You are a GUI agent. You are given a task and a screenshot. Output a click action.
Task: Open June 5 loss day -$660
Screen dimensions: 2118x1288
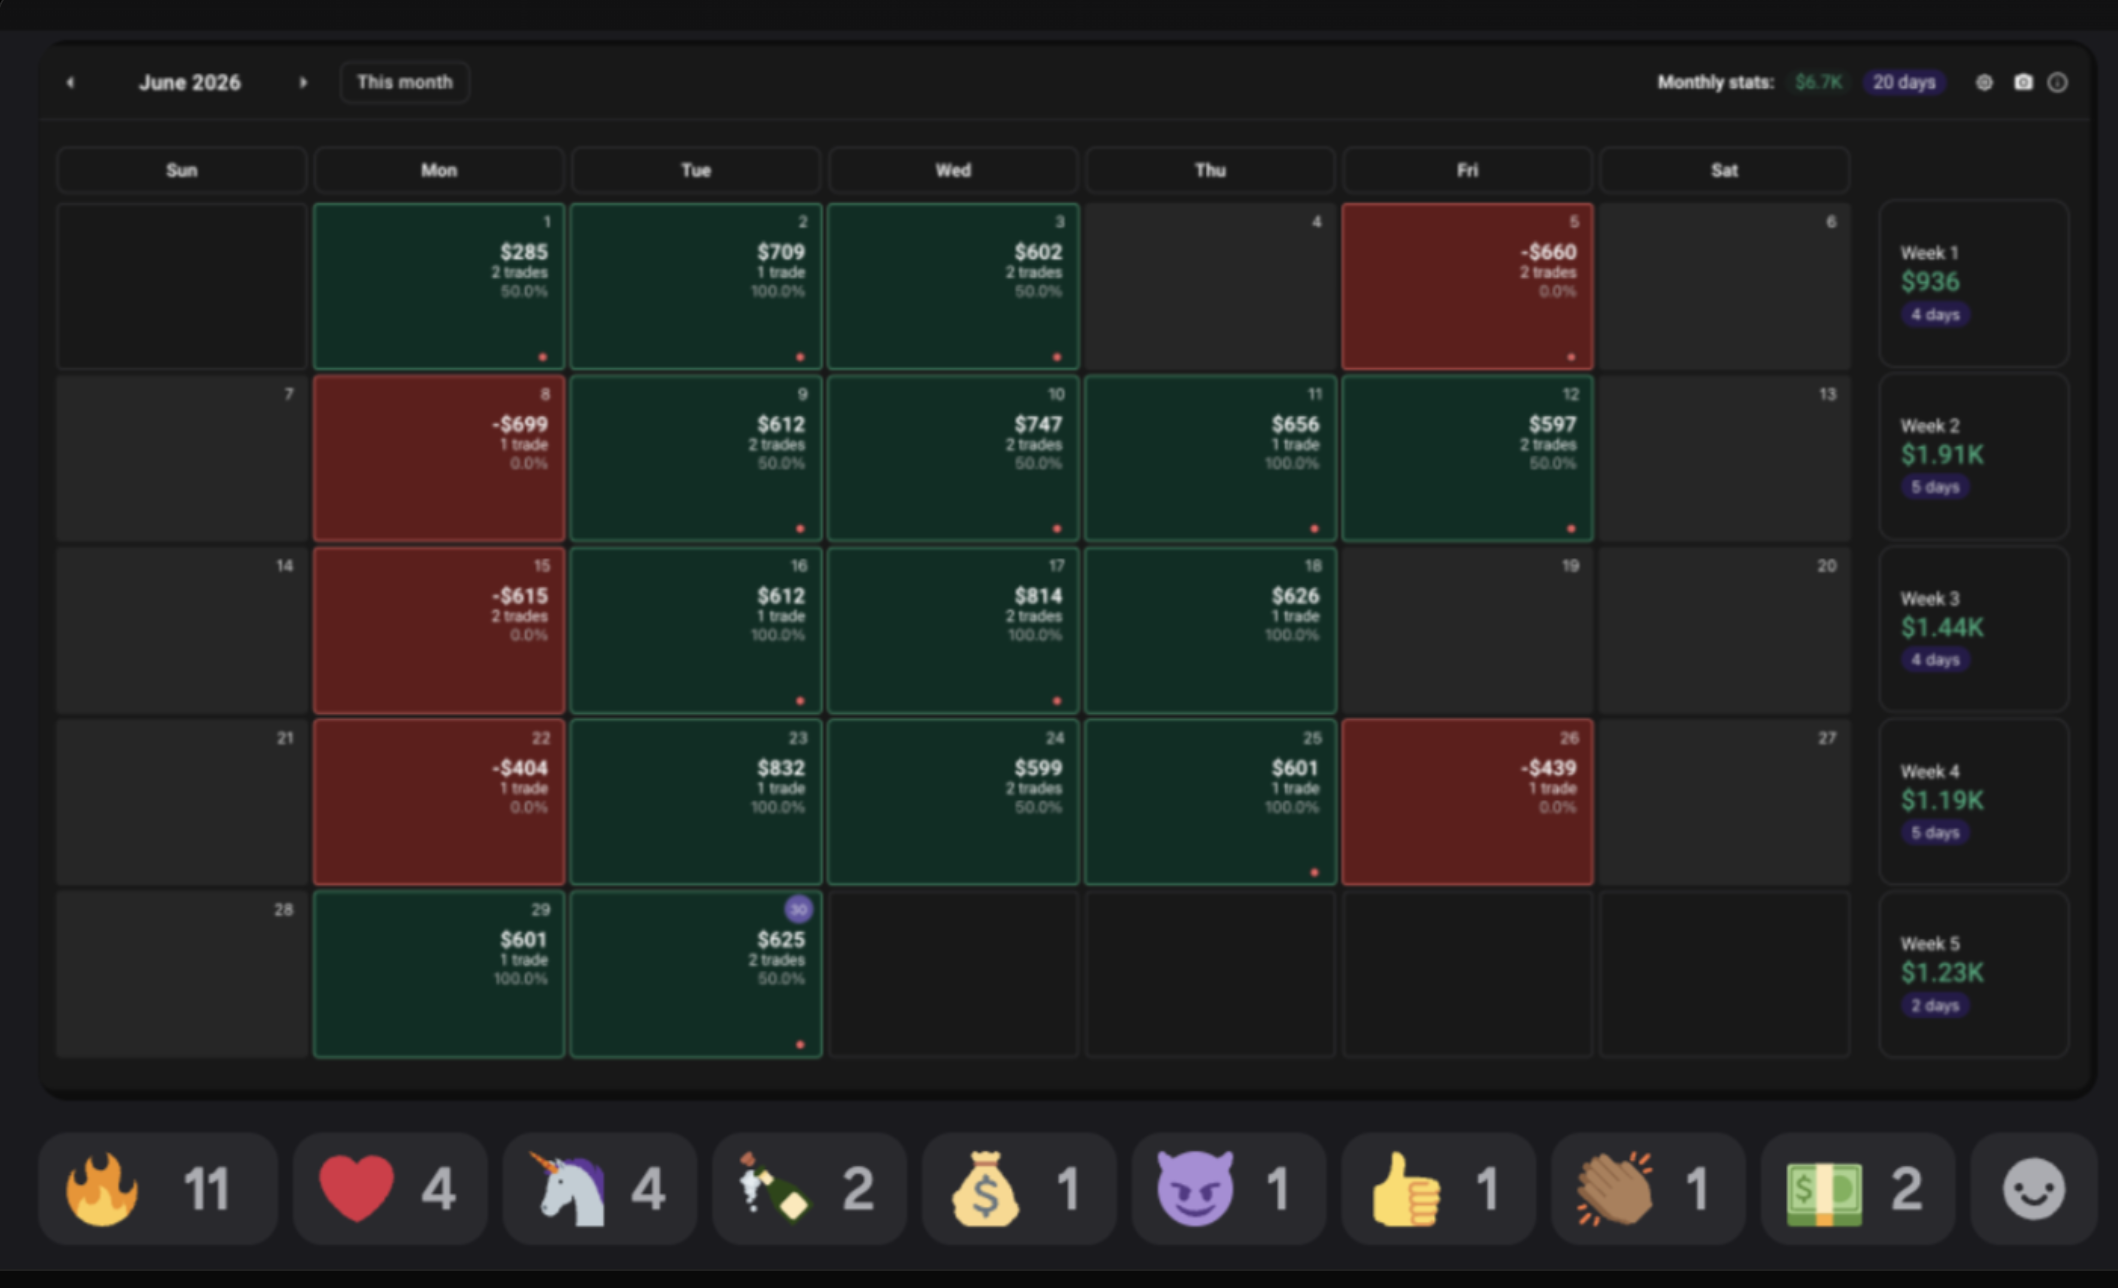[x=1467, y=286]
